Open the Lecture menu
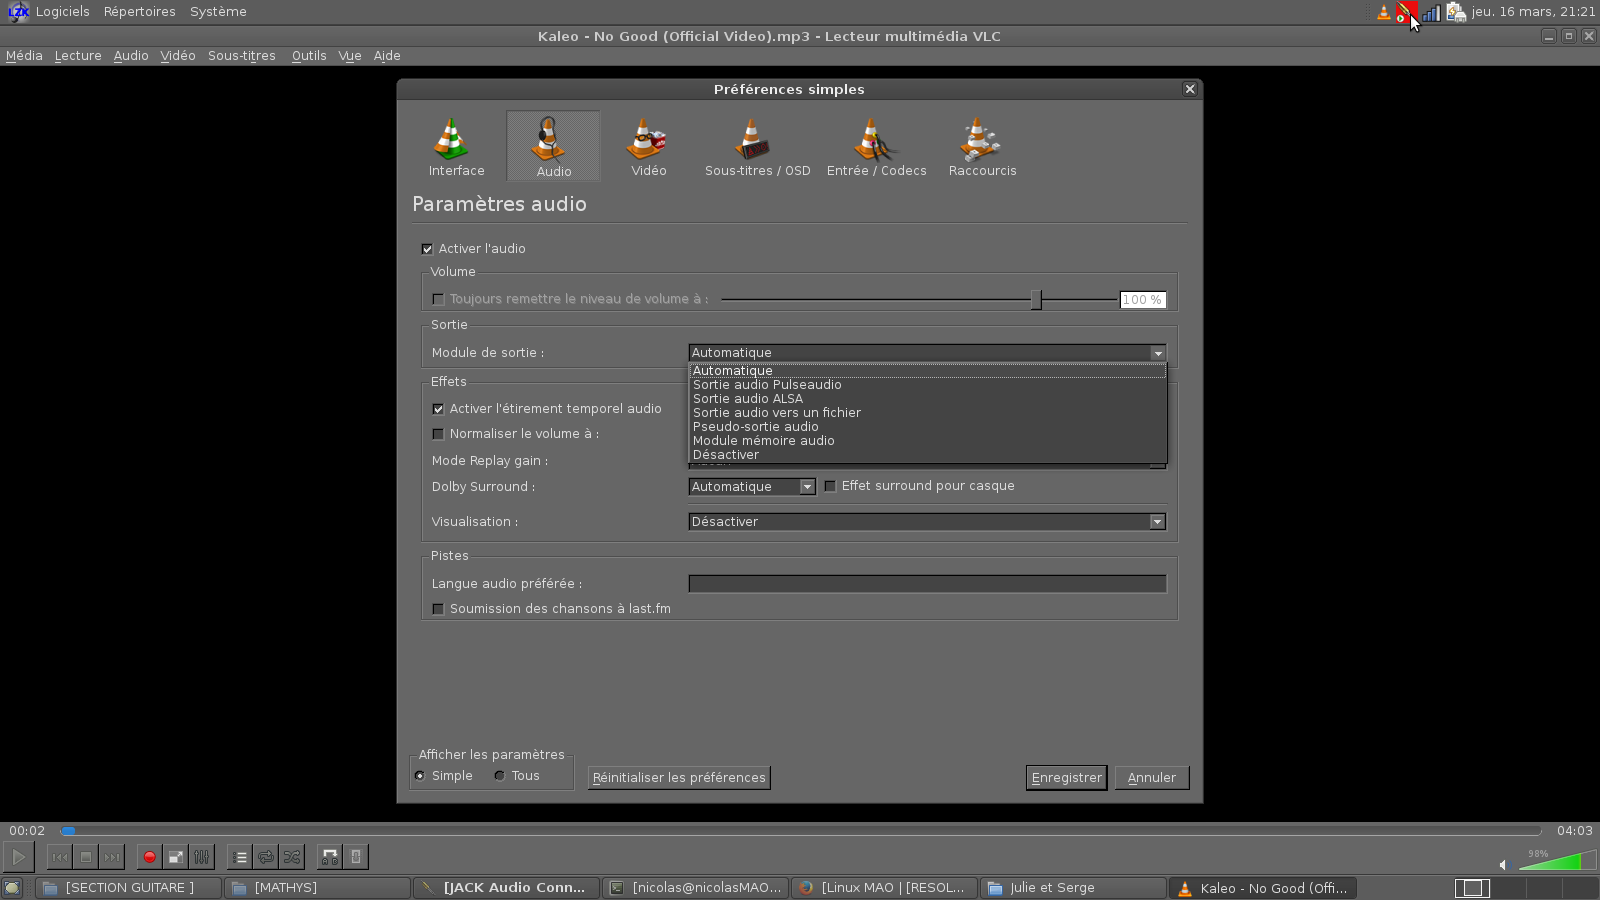The width and height of the screenshot is (1600, 900). click(78, 56)
